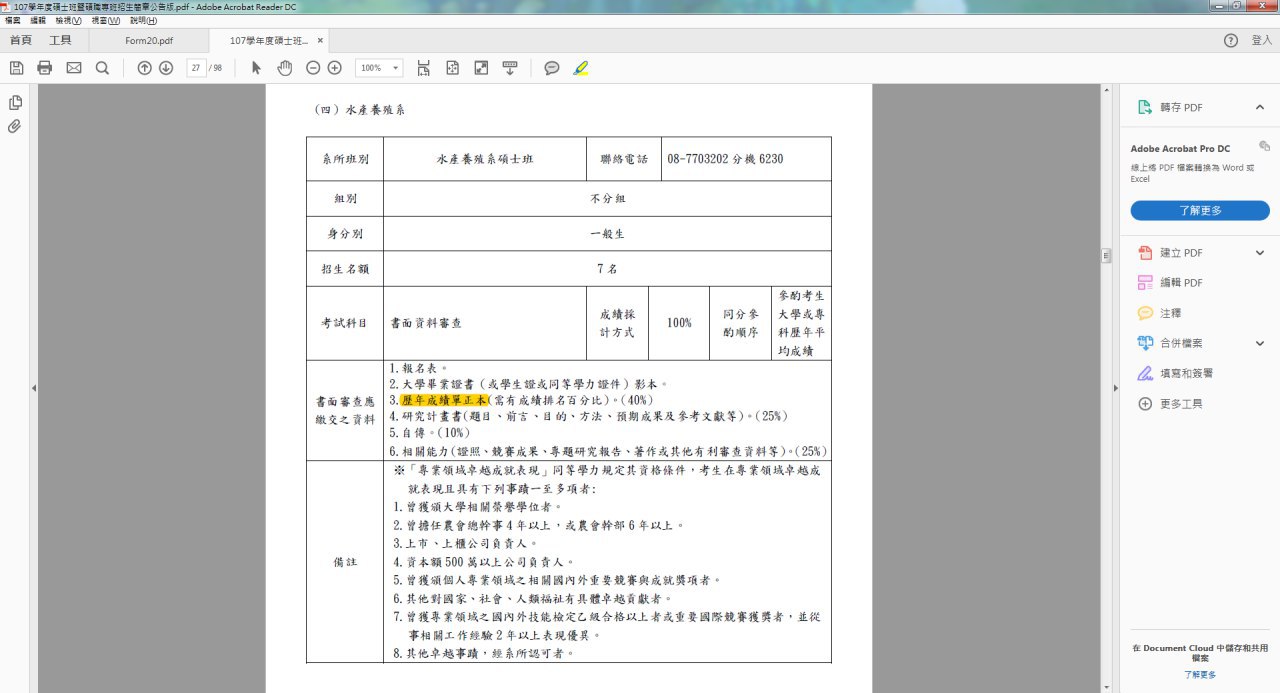Open the magnifier search tool
The width and height of the screenshot is (1280, 693).
102,68
